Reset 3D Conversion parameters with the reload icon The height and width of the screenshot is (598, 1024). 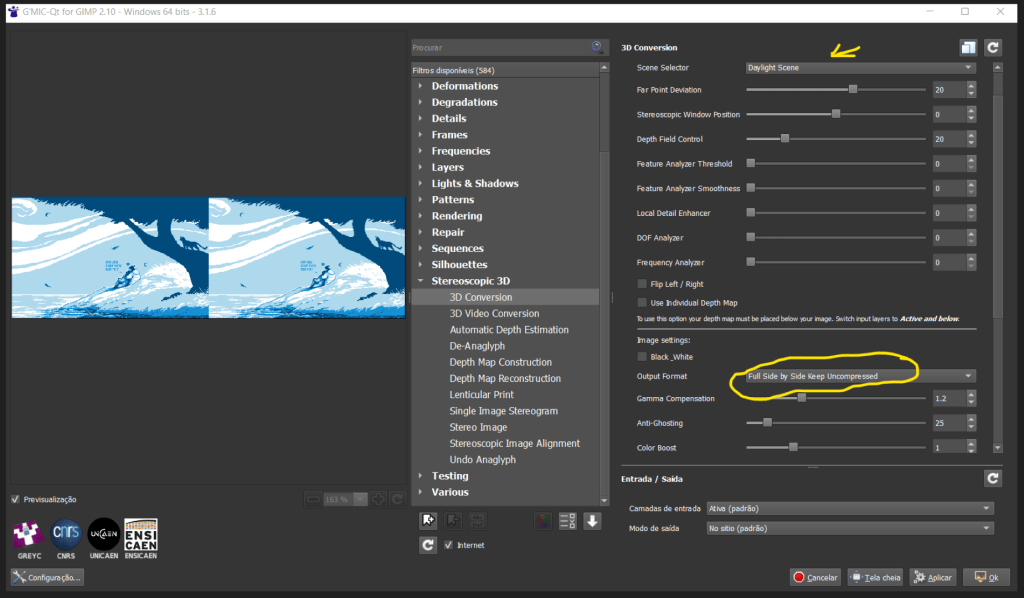pyautogui.click(x=992, y=47)
